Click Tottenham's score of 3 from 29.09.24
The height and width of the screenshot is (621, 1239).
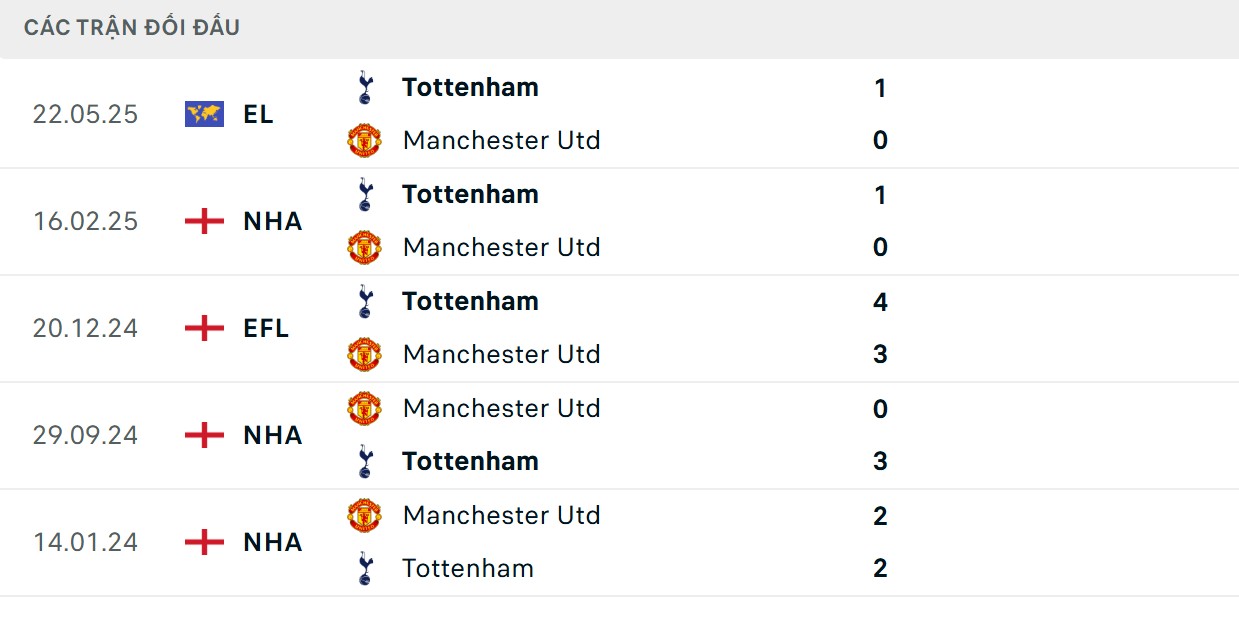(x=879, y=461)
